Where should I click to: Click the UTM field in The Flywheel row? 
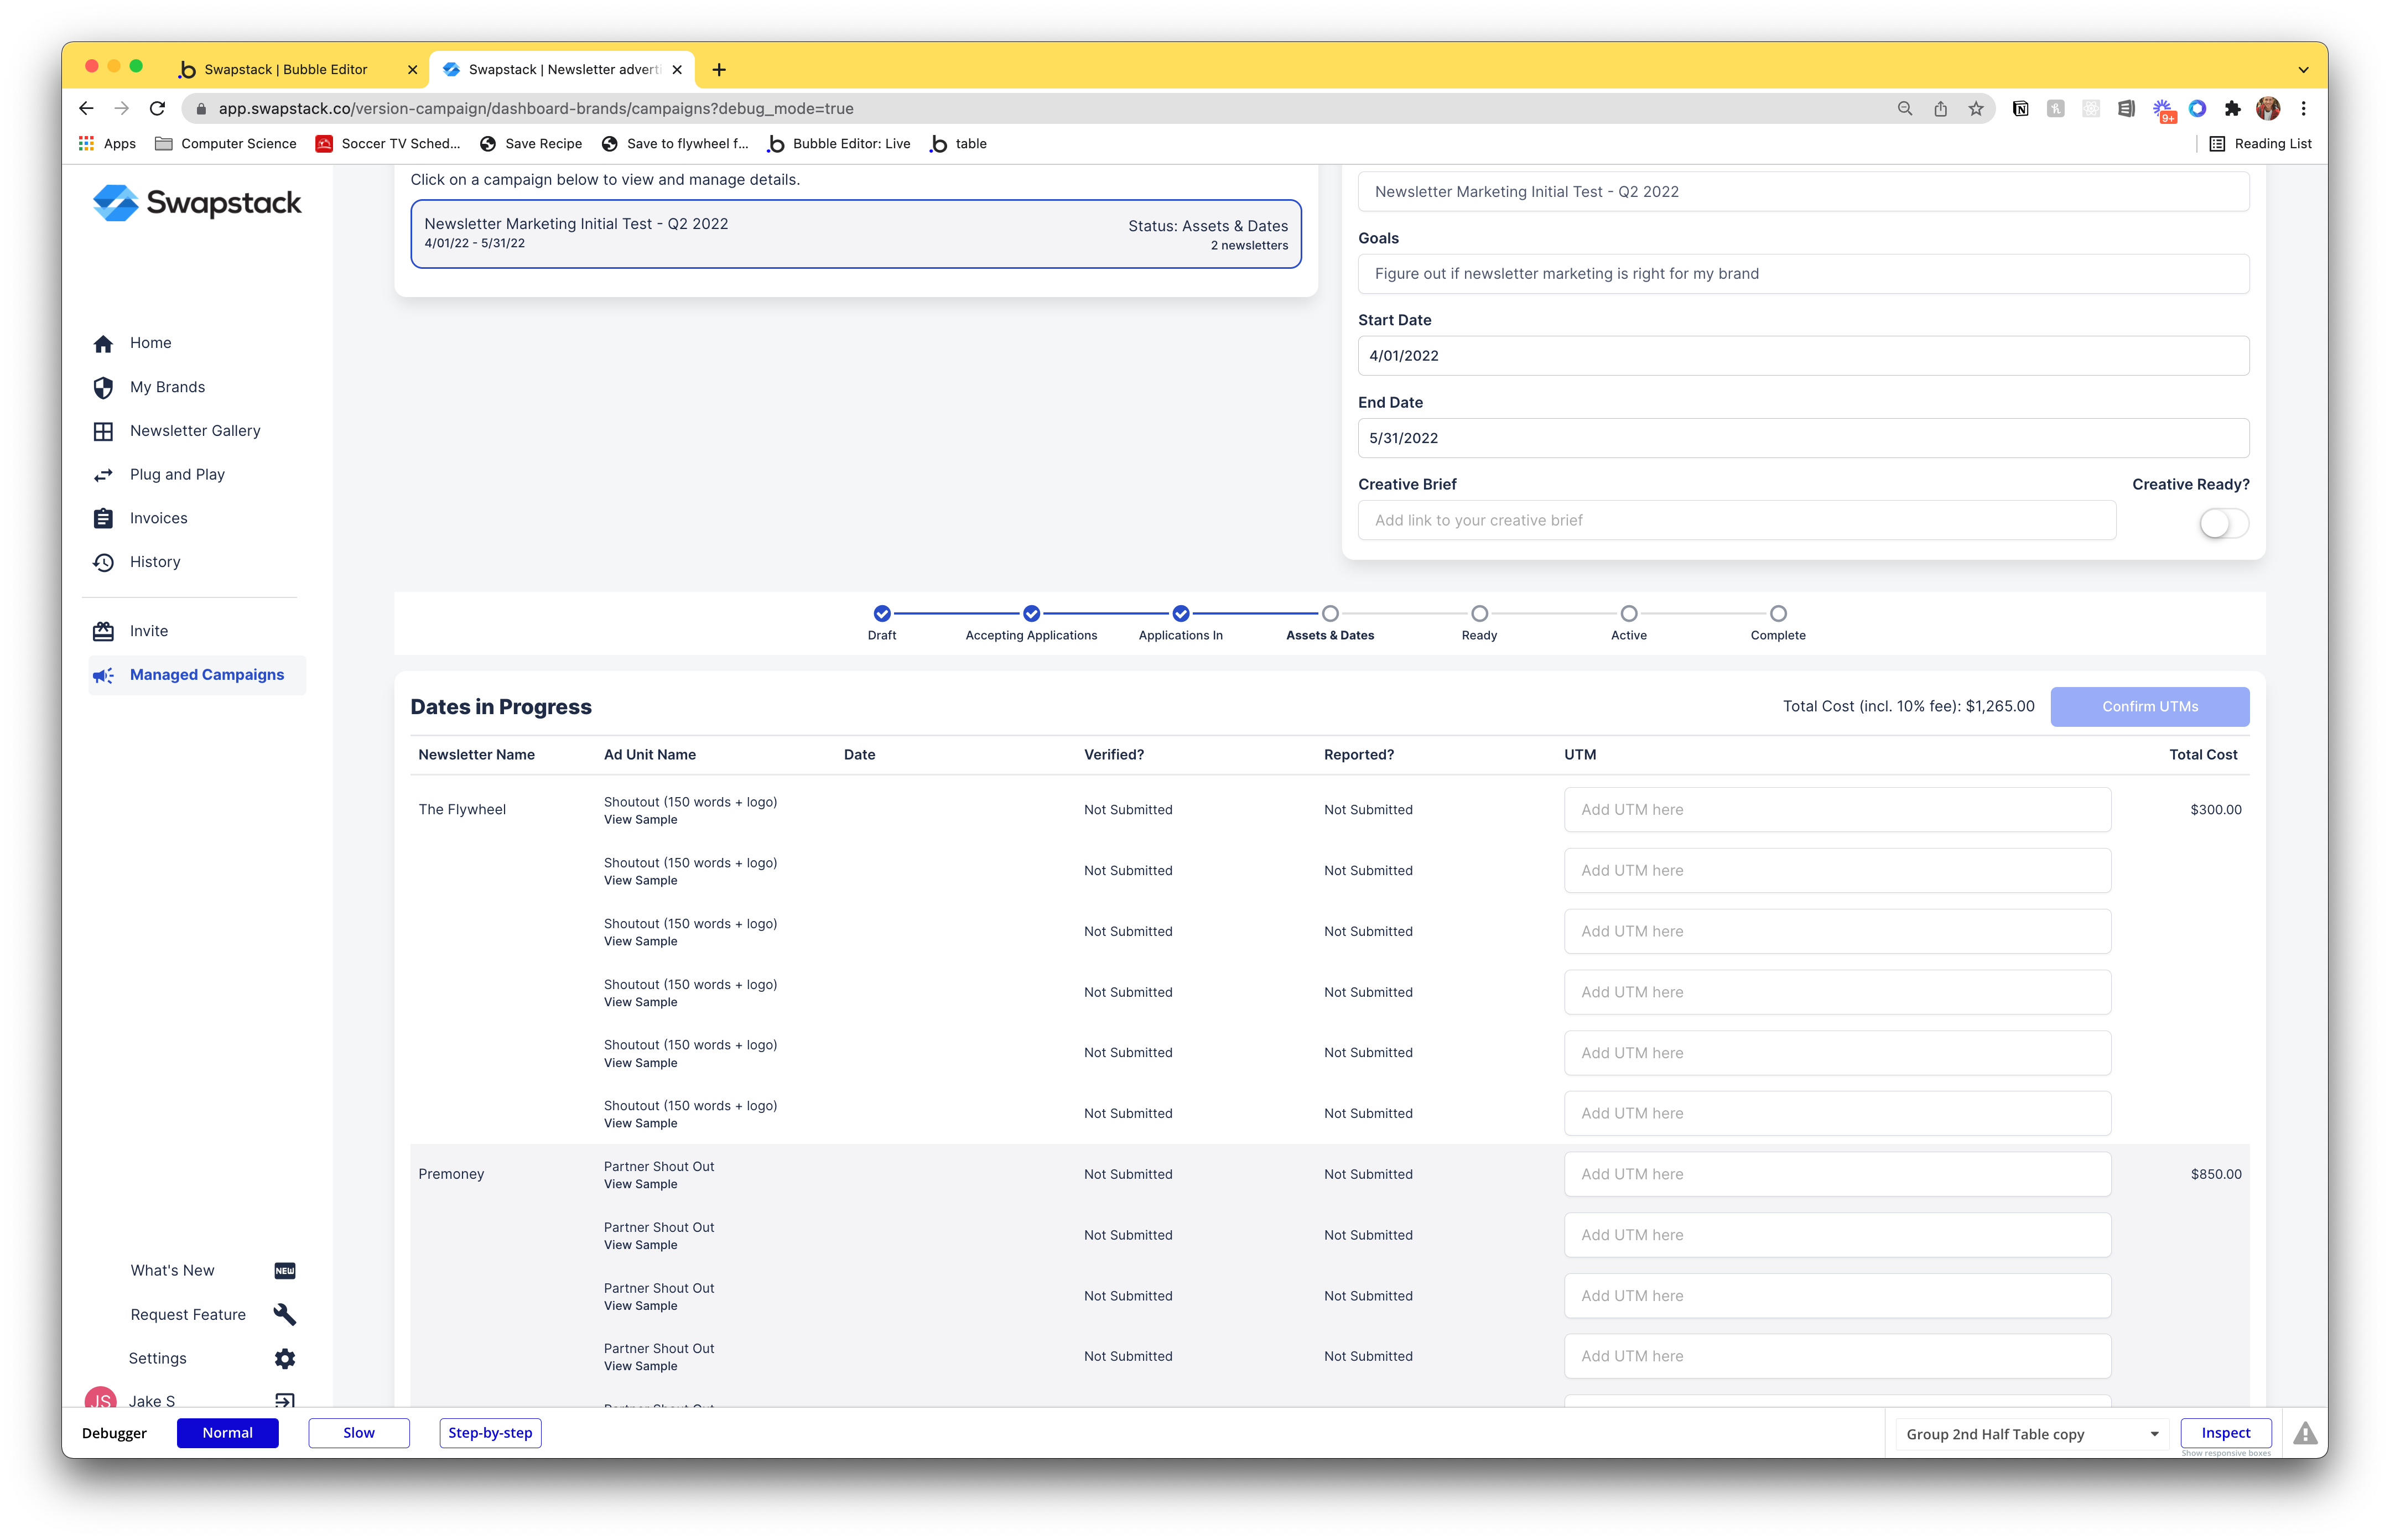(1837, 809)
